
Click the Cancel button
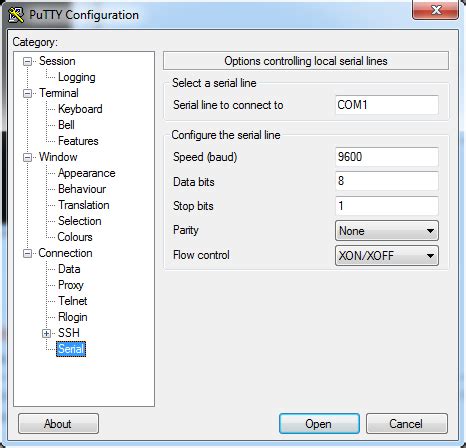click(x=407, y=424)
